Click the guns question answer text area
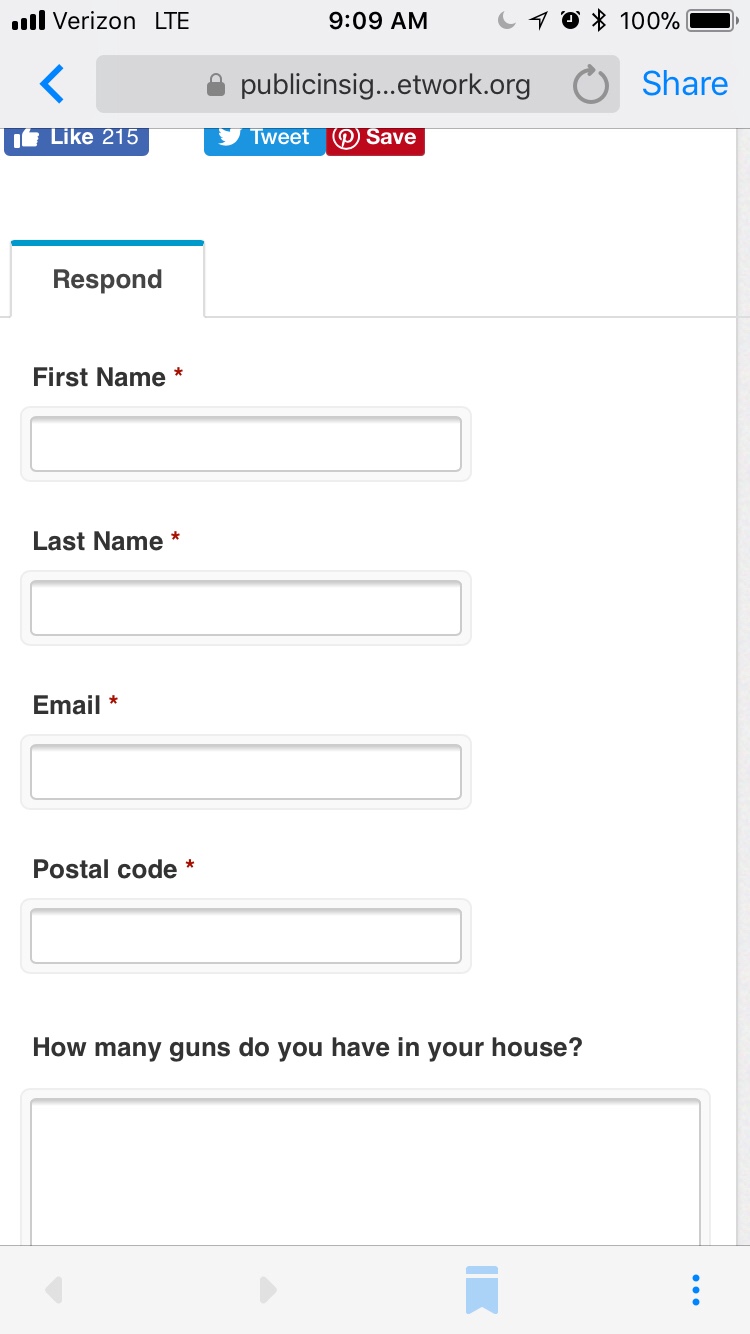750x1334 pixels. tap(365, 1170)
